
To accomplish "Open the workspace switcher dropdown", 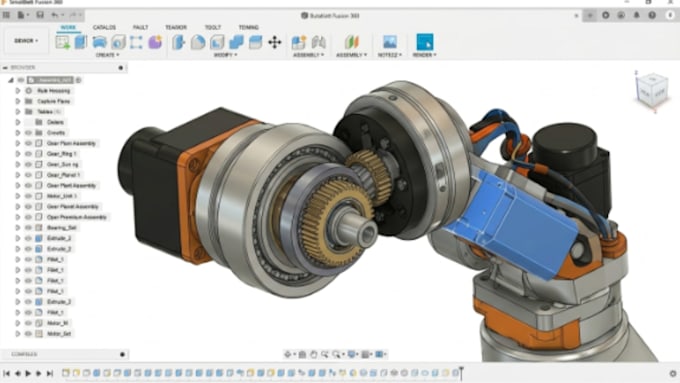I will coord(26,41).
